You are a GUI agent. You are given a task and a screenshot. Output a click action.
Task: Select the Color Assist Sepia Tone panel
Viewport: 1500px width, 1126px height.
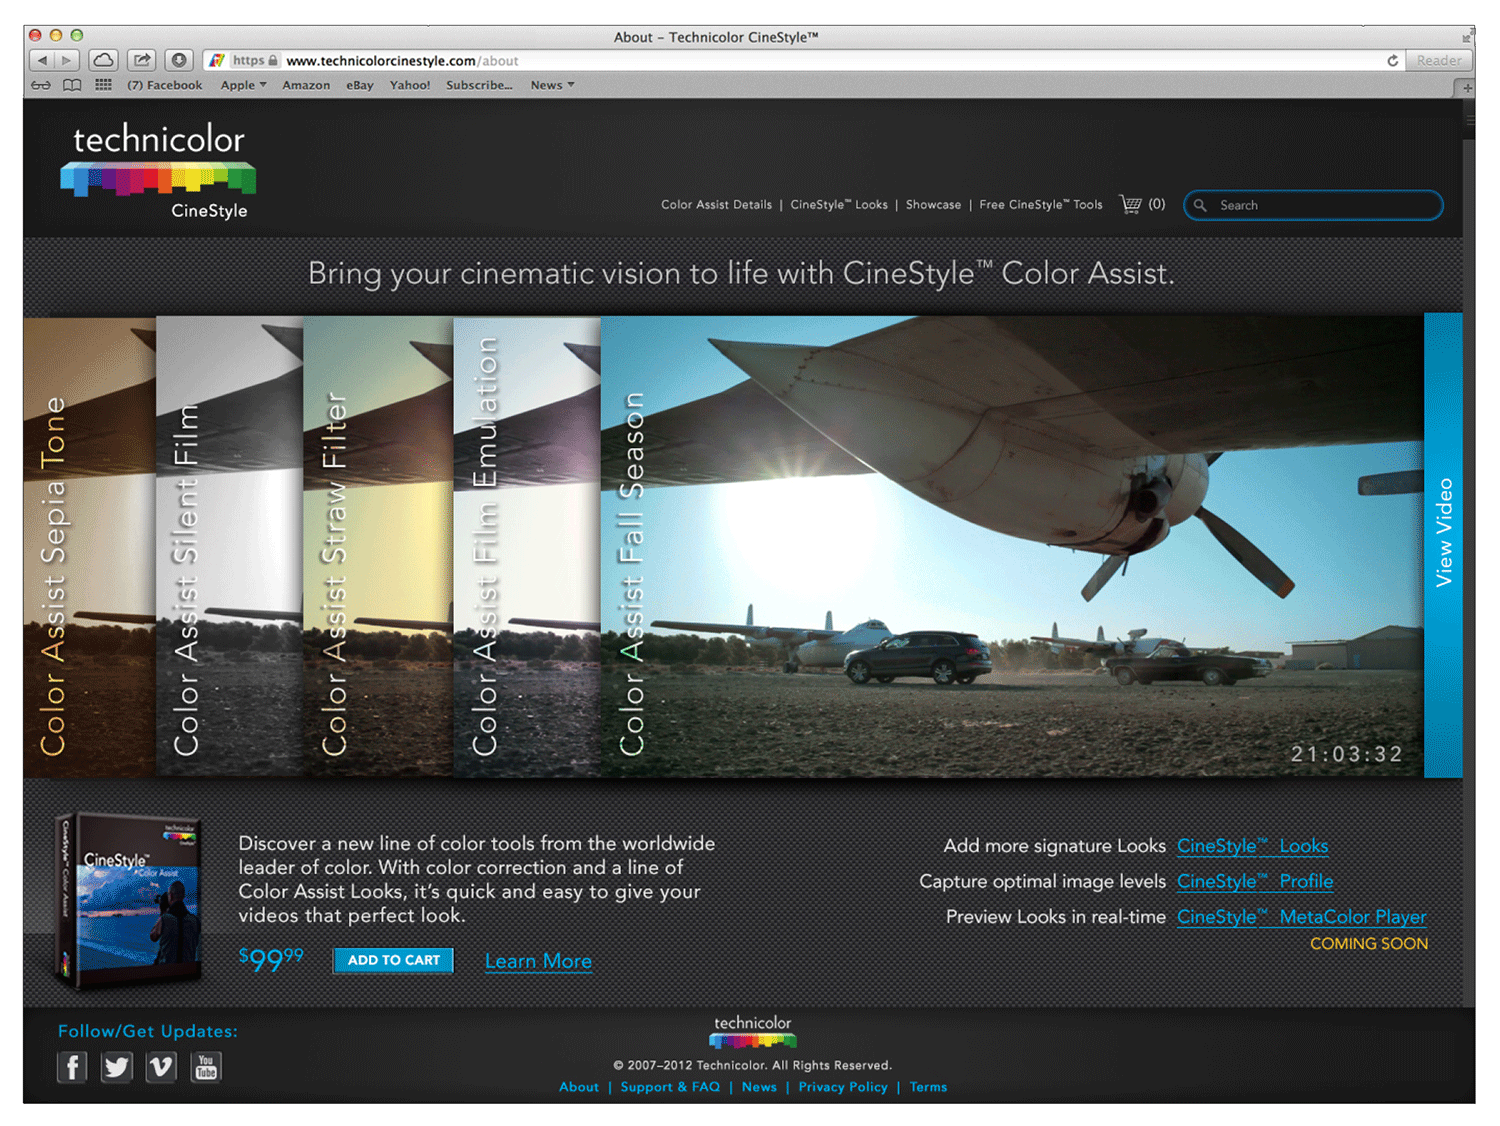point(89,547)
